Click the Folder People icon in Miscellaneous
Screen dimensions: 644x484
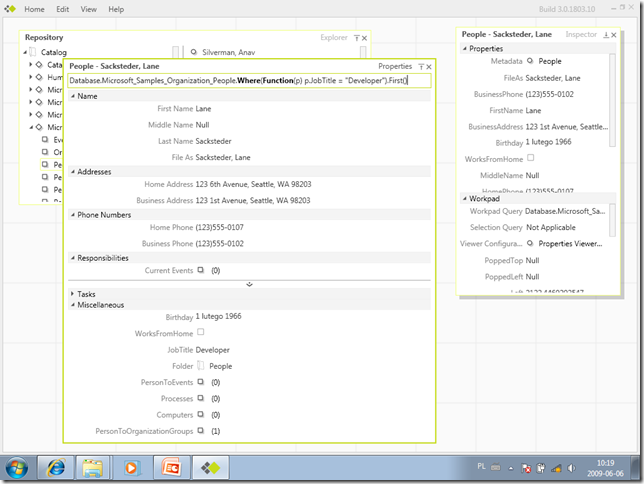[200, 366]
